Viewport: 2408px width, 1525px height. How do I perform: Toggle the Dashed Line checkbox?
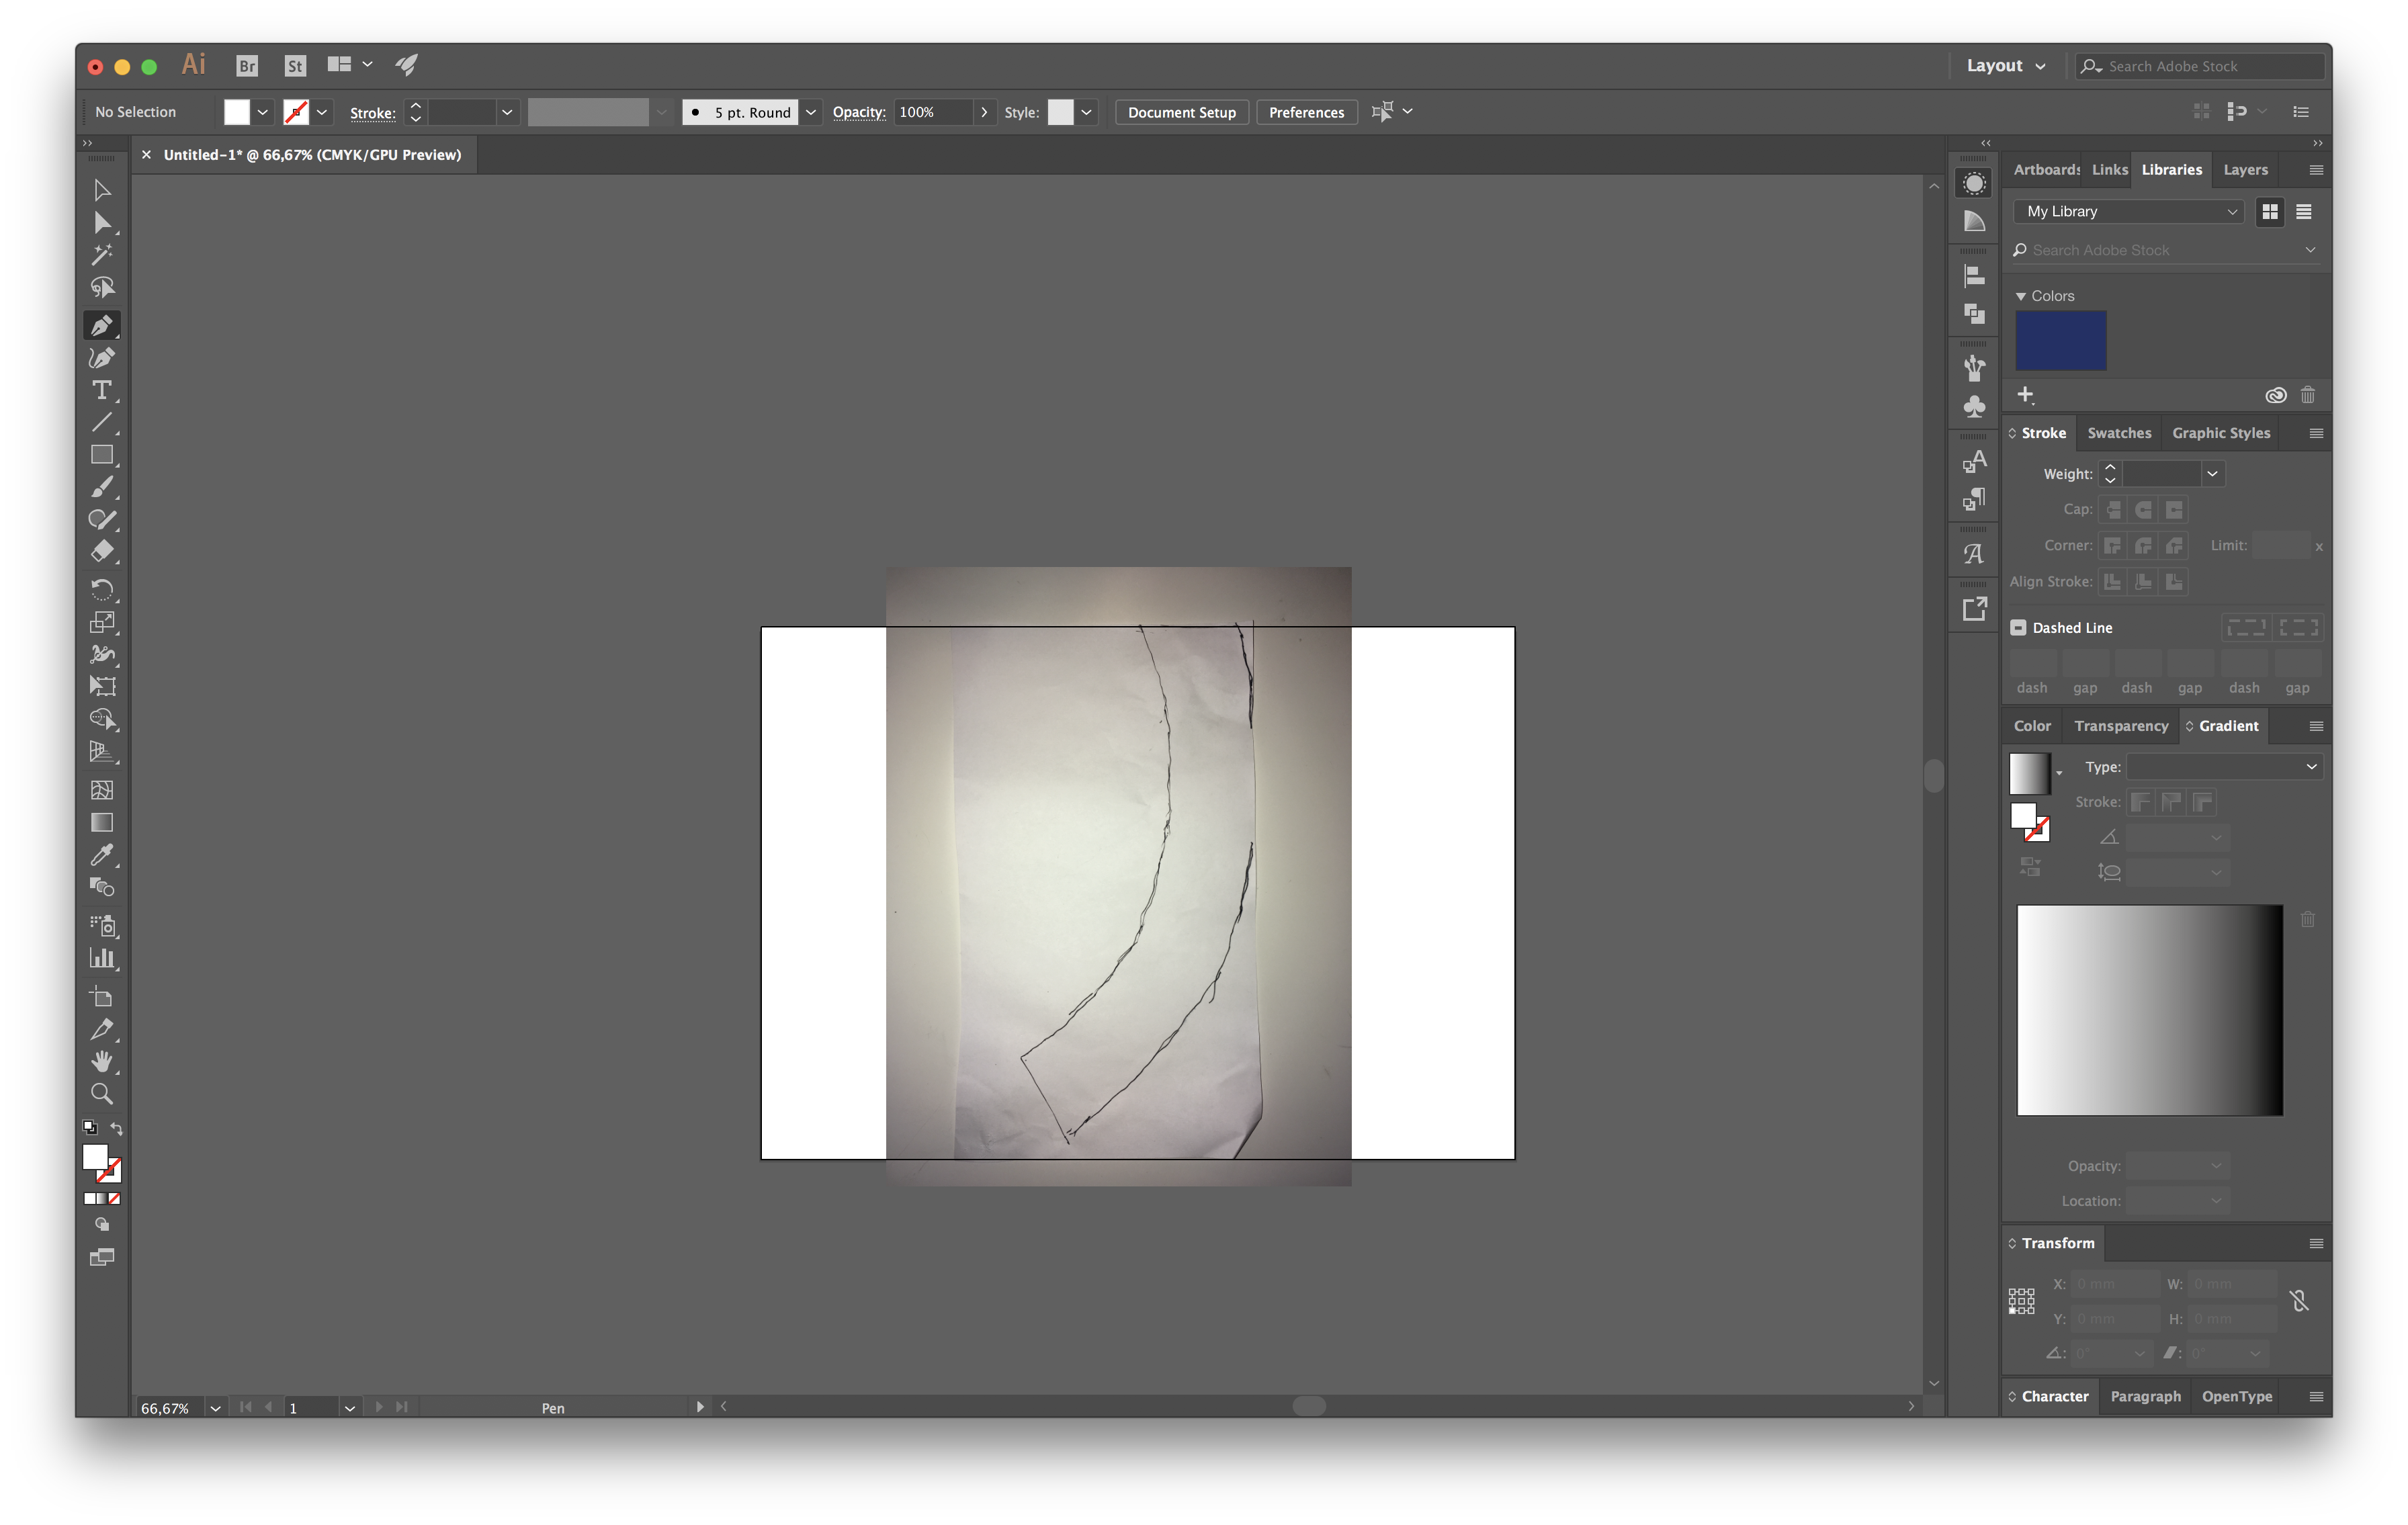pos(2018,627)
